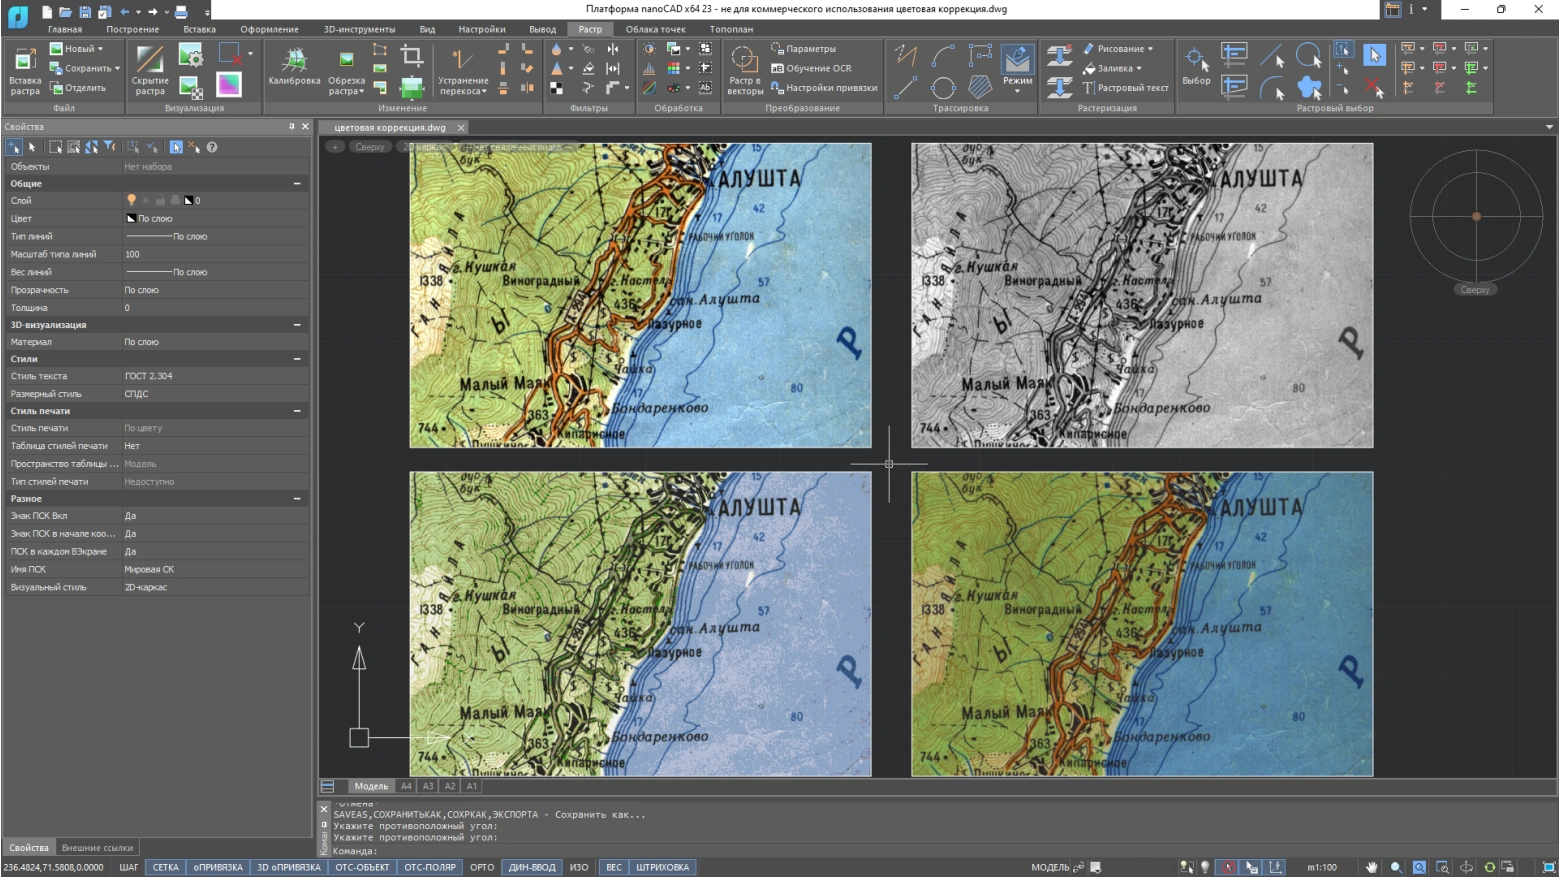The width and height of the screenshot is (1560, 877).
Task: Click the Обучение OCR button
Action: [812, 68]
